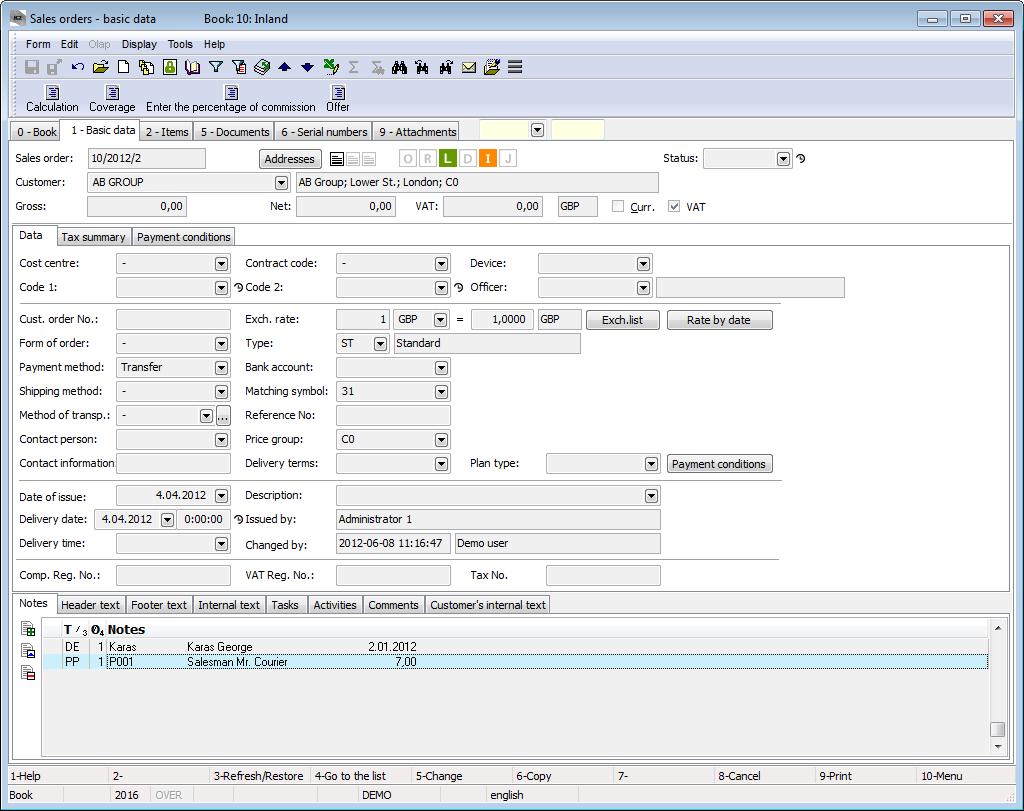The width and height of the screenshot is (1024, 811).
Task: Click the undo arrow toolbar icon
Action: click(78, 67)
